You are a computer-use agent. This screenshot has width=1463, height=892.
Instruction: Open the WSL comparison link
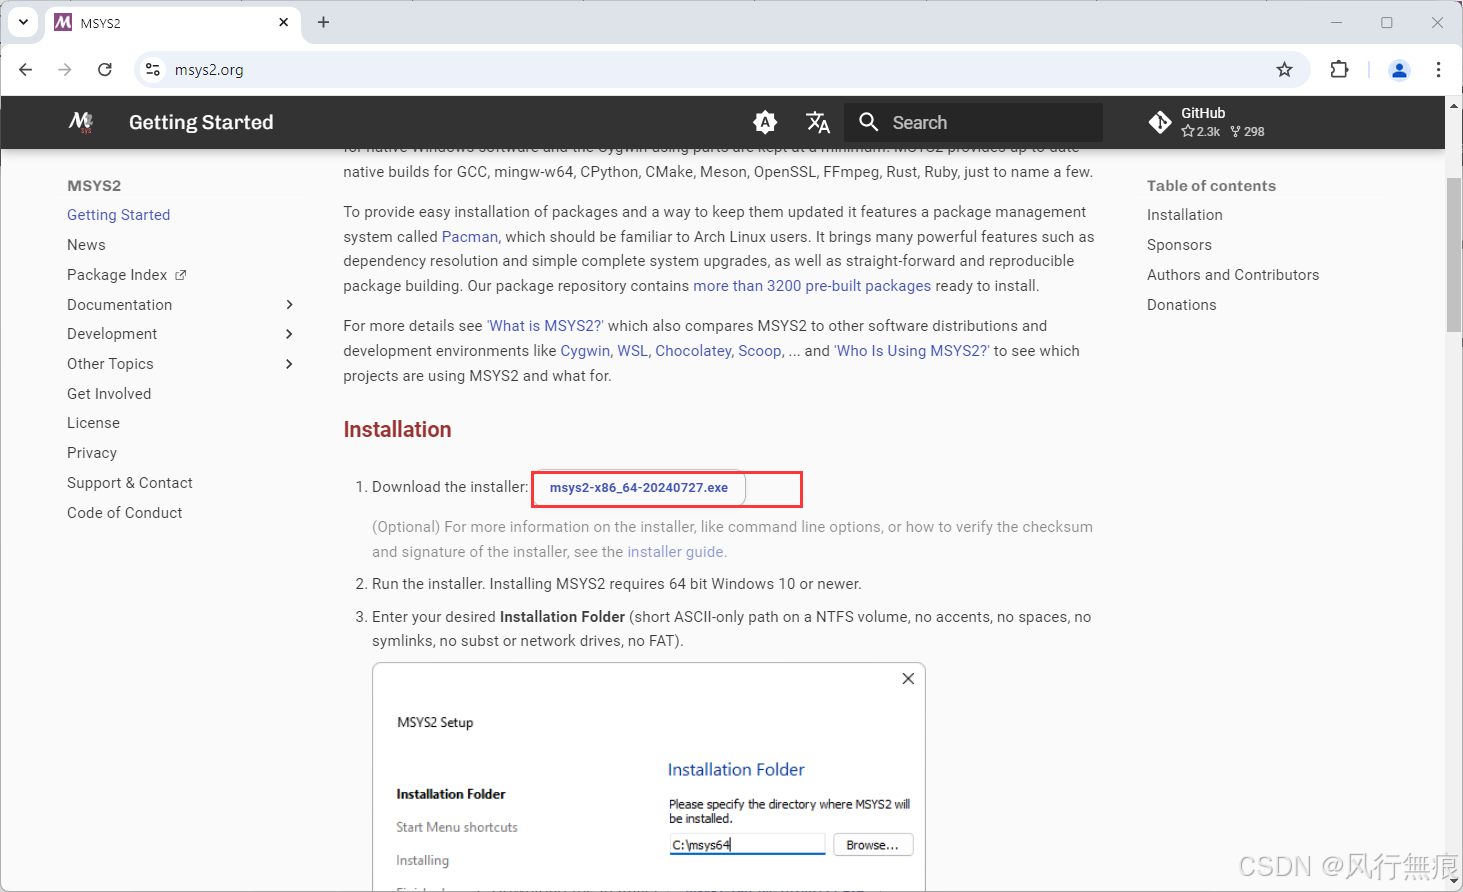tap(632, 351)
